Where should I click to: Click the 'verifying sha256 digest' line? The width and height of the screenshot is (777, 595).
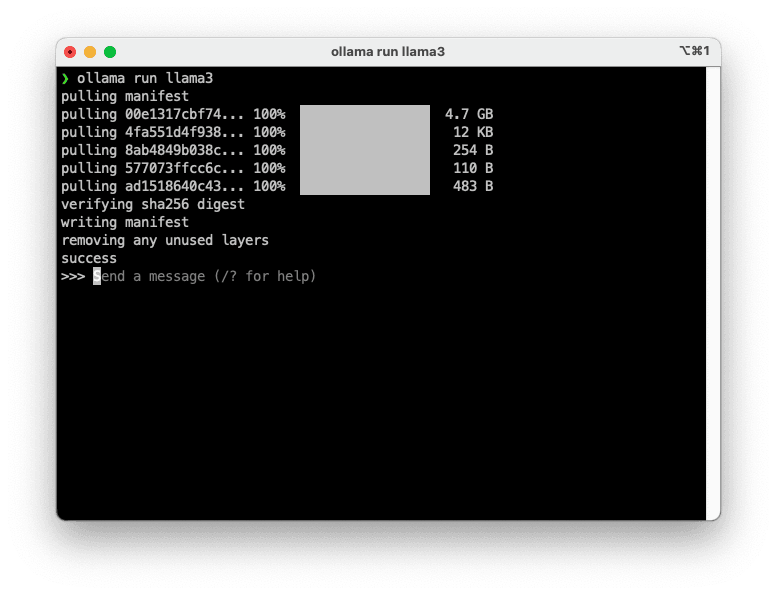coord(153,204)
